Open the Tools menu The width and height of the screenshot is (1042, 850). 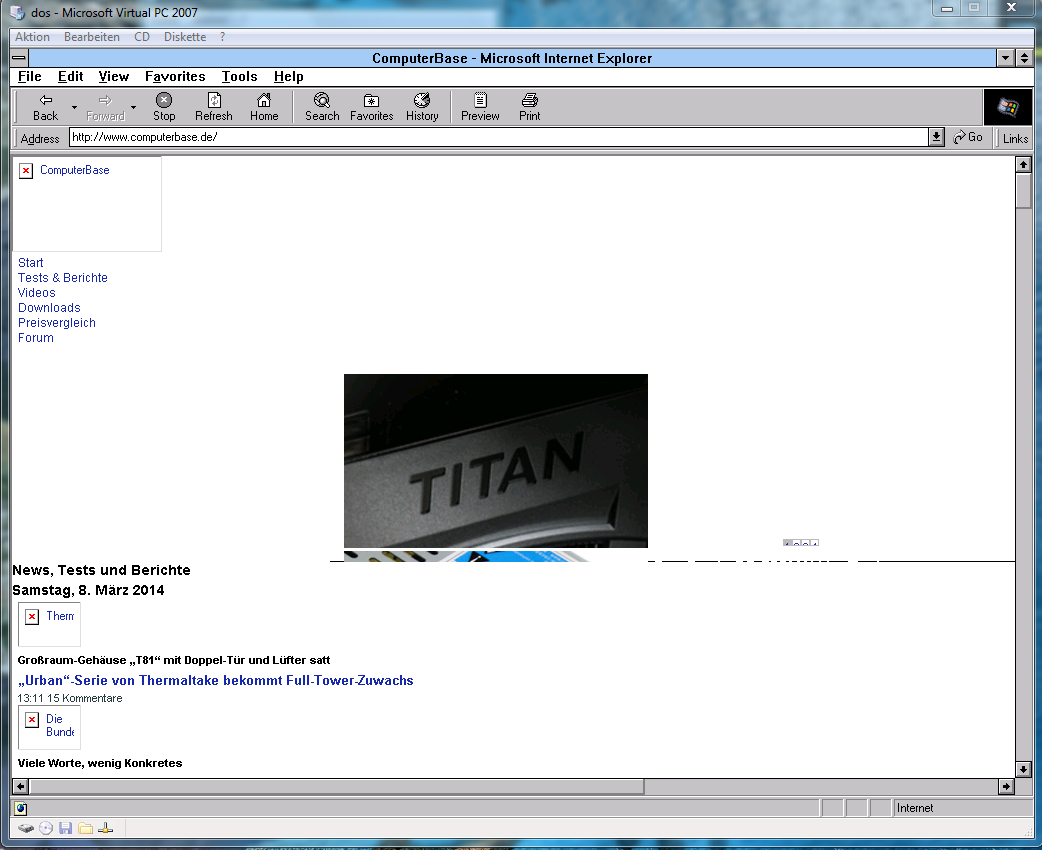click(239, 76)
